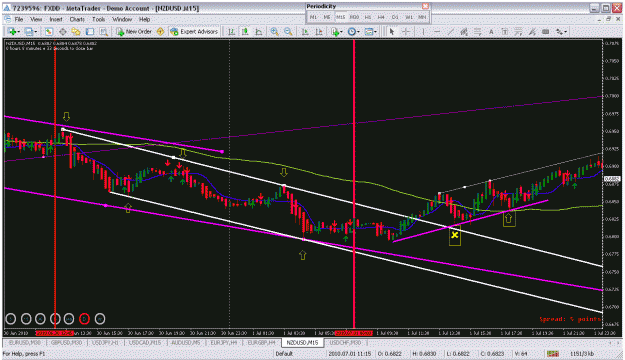This screenshot has height=360, width=625.
Task: Toggle the Auto Scroll chart icon
Action: (x=305, y=31)
